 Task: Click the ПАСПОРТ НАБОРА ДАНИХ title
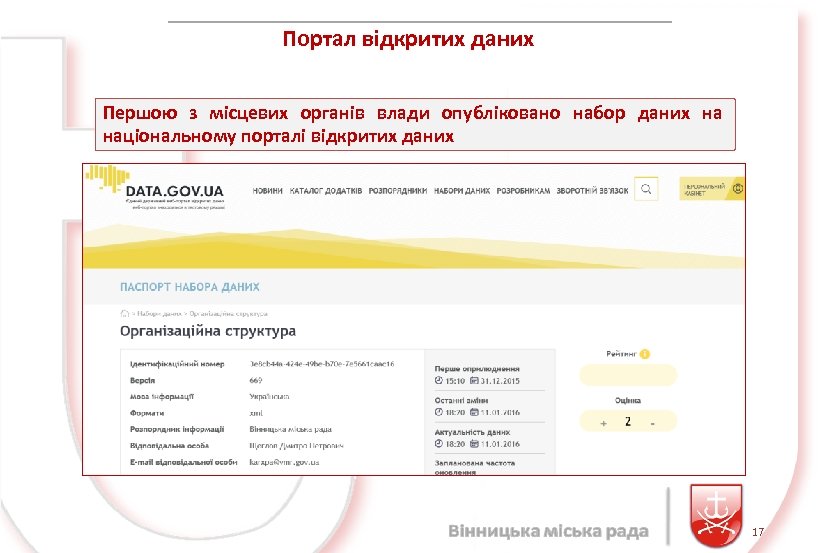click(x=190, y=287)
